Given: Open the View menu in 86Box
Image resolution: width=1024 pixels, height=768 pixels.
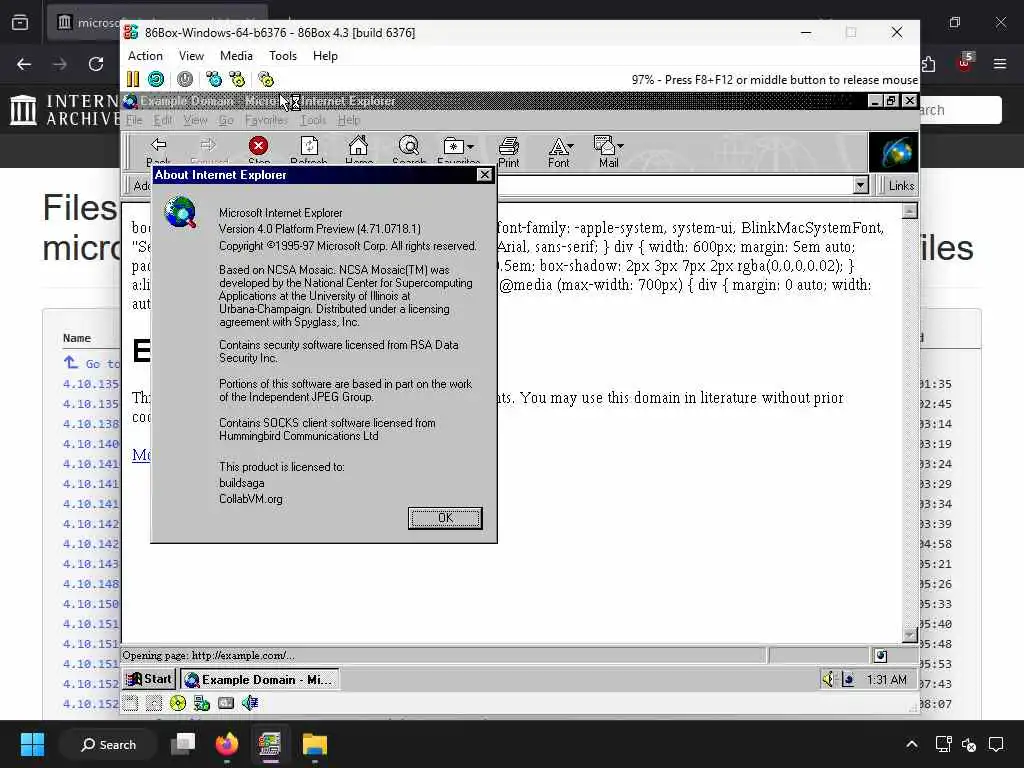Looking at the screenshot, I should coord(191,56).
